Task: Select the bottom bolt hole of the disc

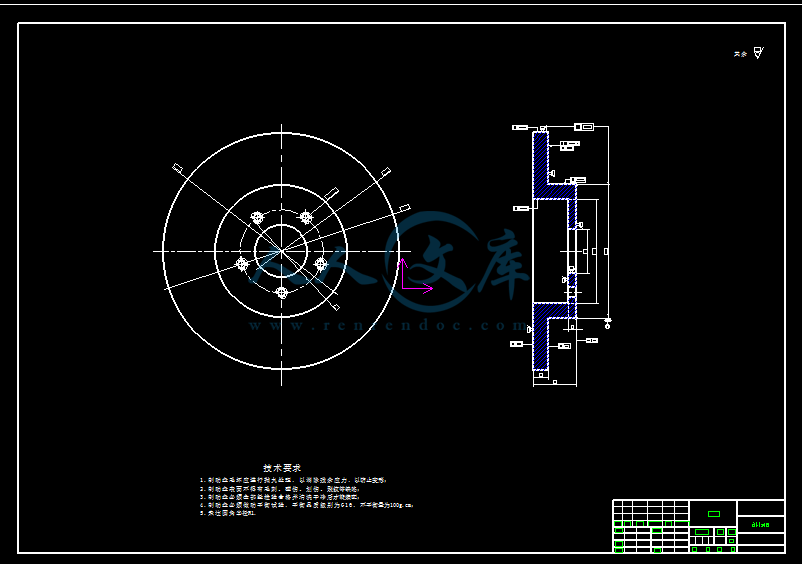Action: [281, 292]
